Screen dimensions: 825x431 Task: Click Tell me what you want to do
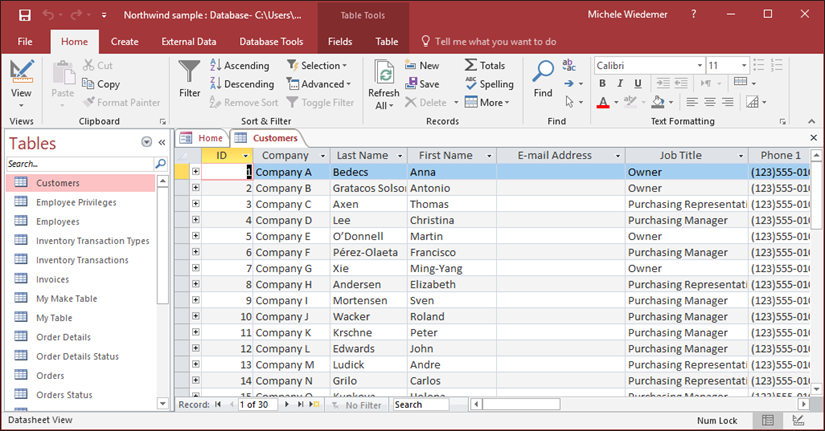489,42
